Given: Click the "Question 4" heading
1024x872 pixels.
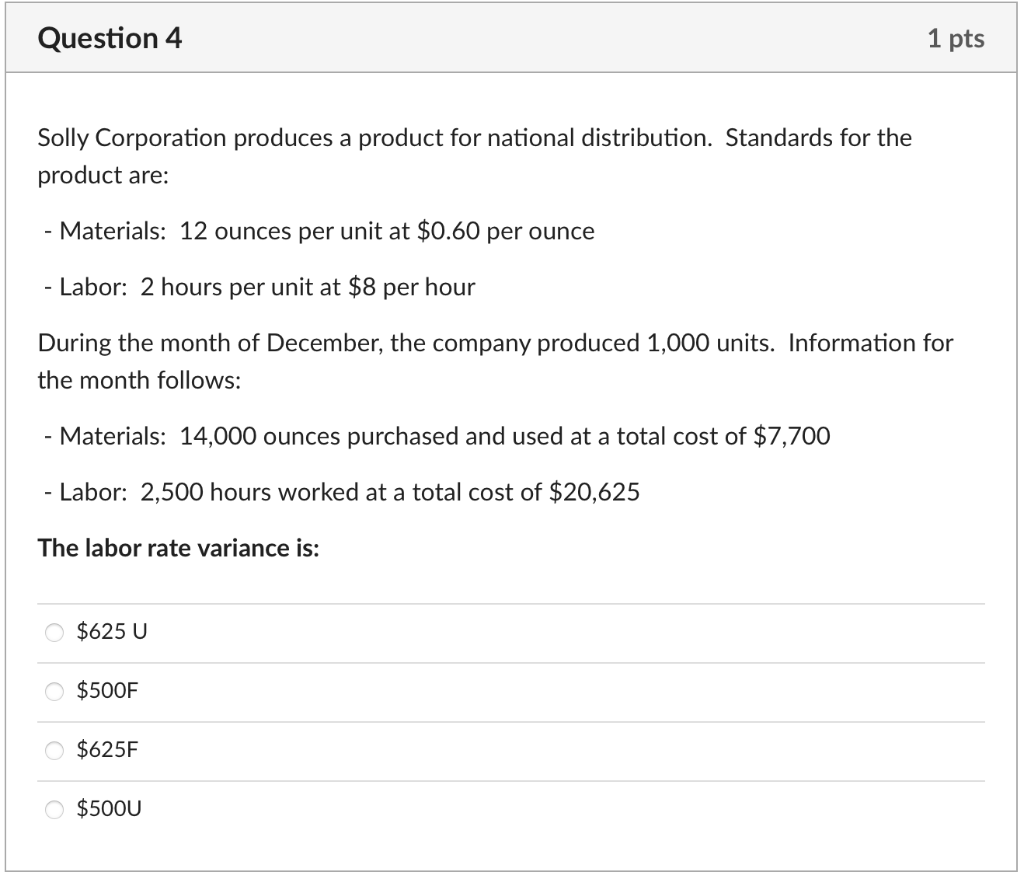Looking at the screenshot, I should (x=110, y=39).
